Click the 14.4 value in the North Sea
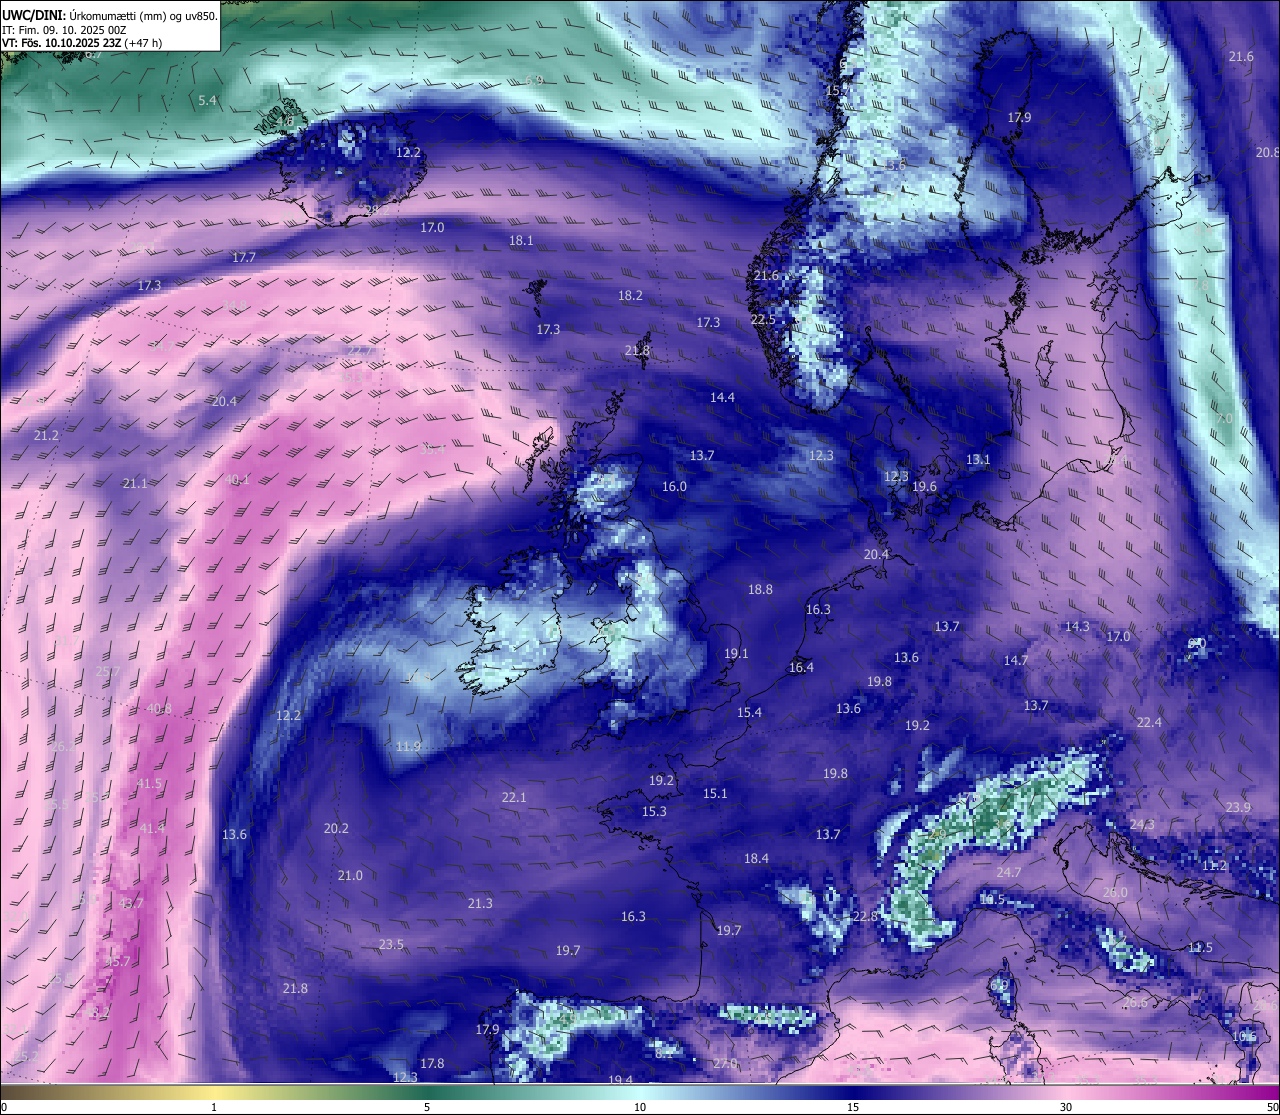This screenshot has width=1280, height=1115. 722,397
